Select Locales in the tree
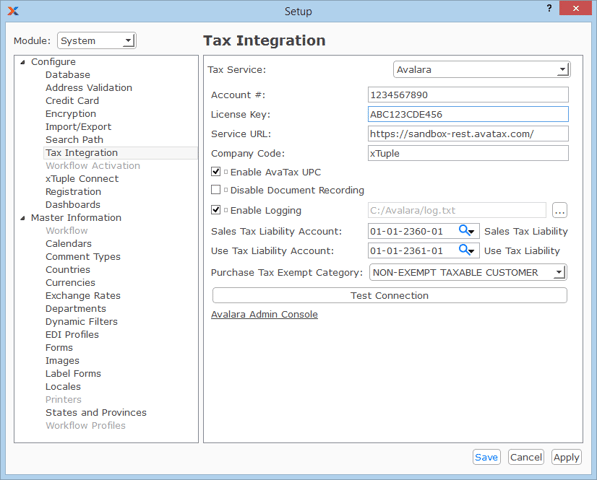This screenshot has width=597, height=480. [x=63, y=386]
